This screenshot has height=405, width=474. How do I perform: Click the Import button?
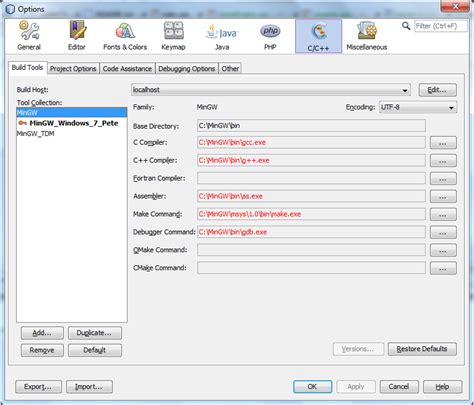[x=89, y=387]
